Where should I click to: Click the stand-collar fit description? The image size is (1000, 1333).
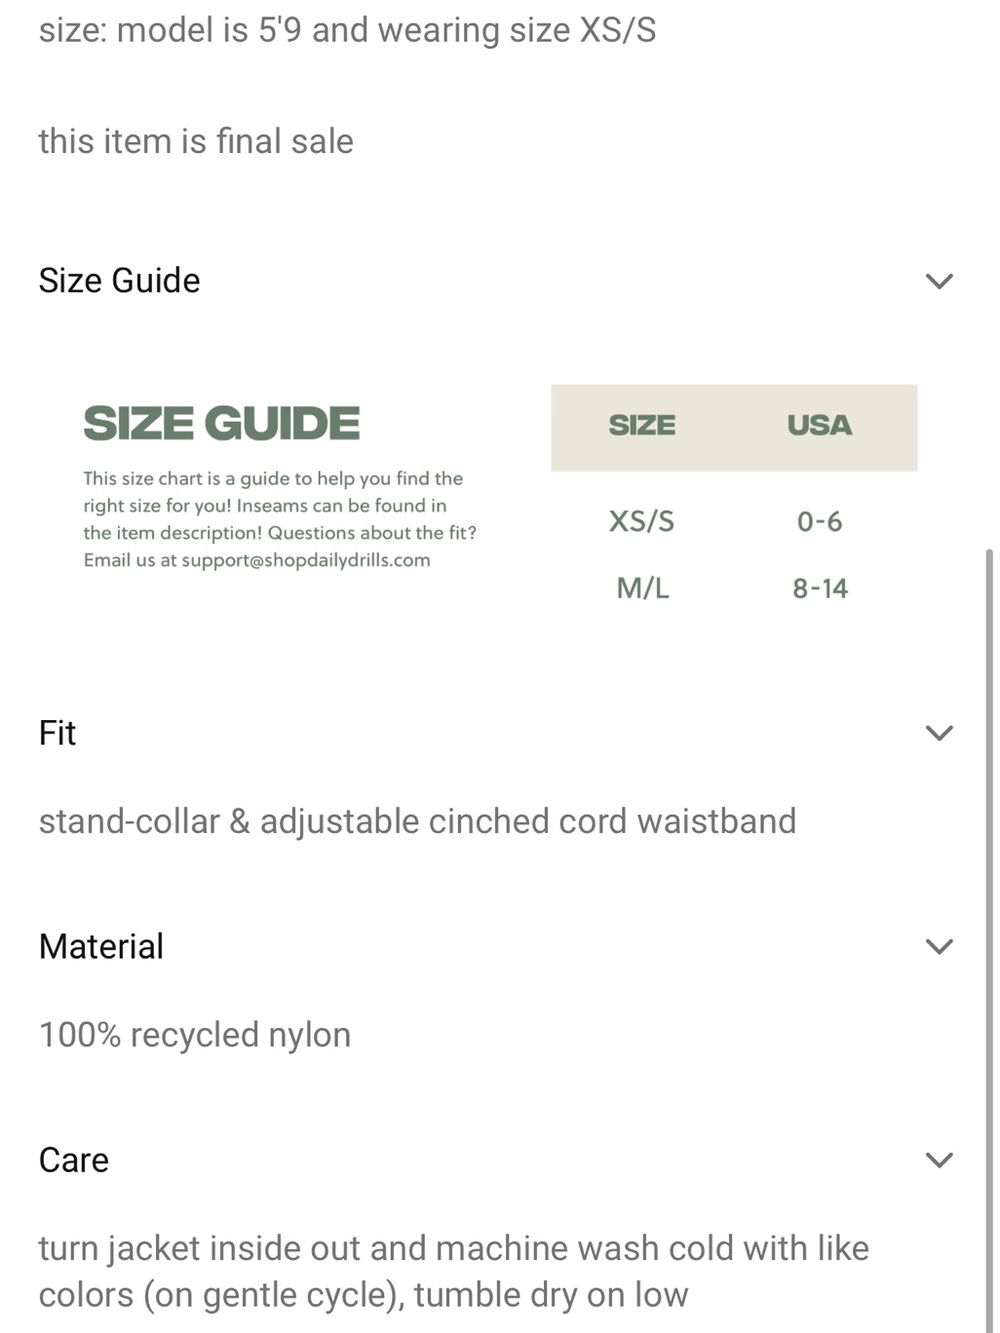tap(417, 821)
